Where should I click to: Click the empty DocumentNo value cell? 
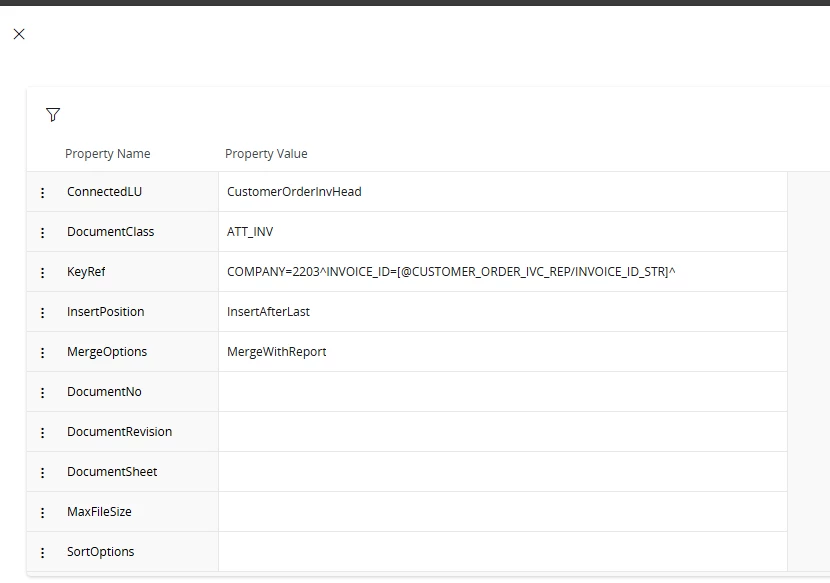[x=502, y=392]
